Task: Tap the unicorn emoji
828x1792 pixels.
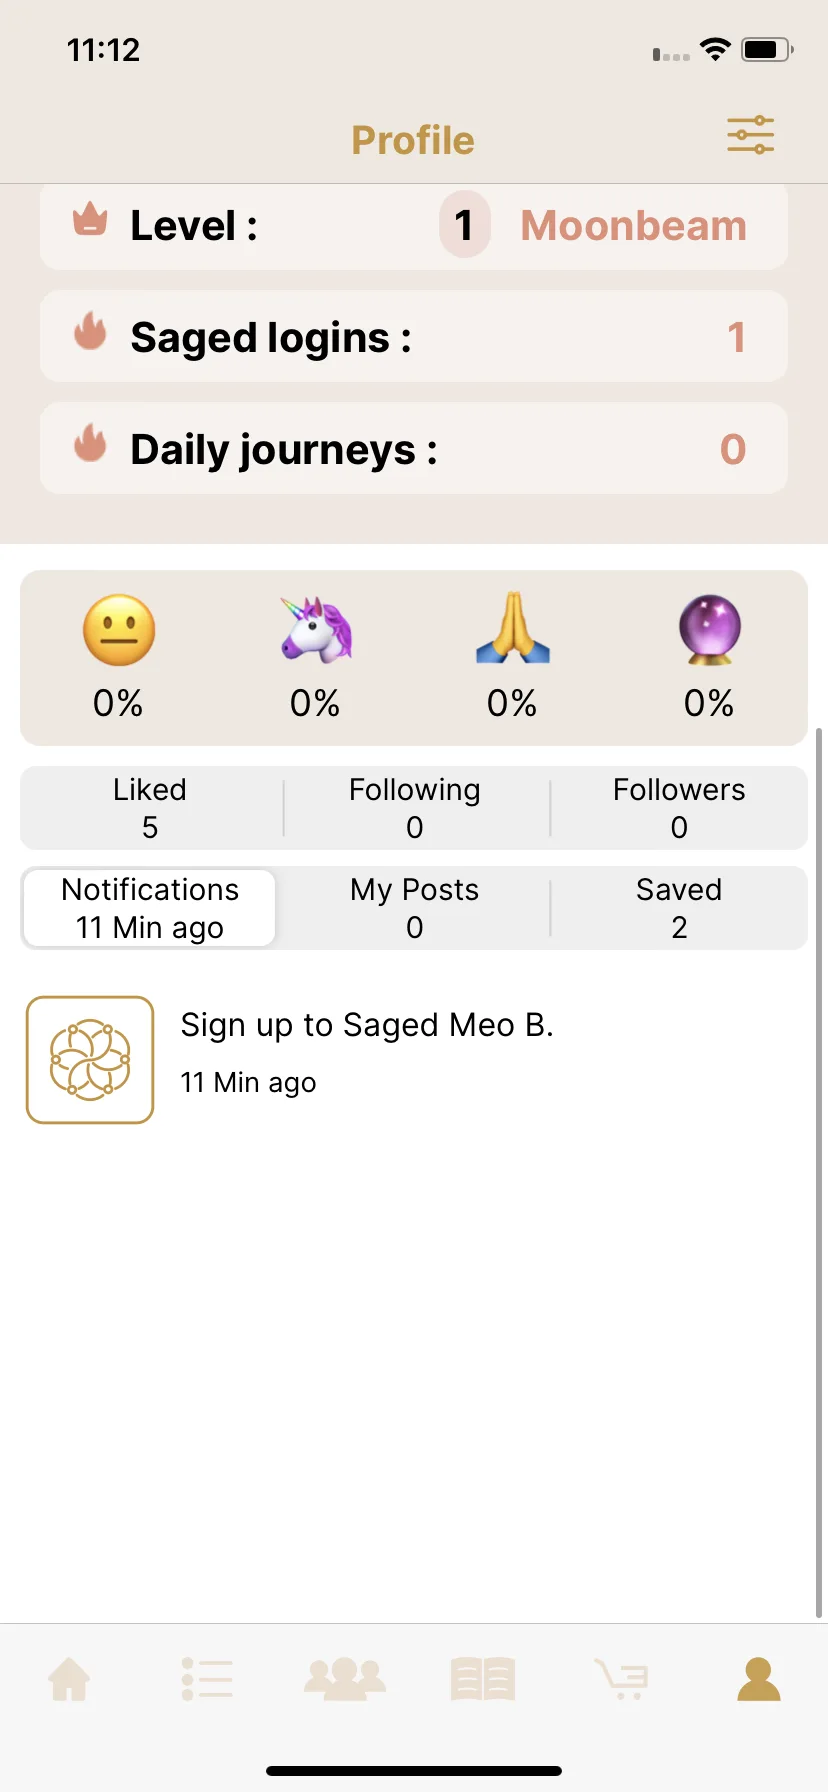Action: click(x=316, y=630)
